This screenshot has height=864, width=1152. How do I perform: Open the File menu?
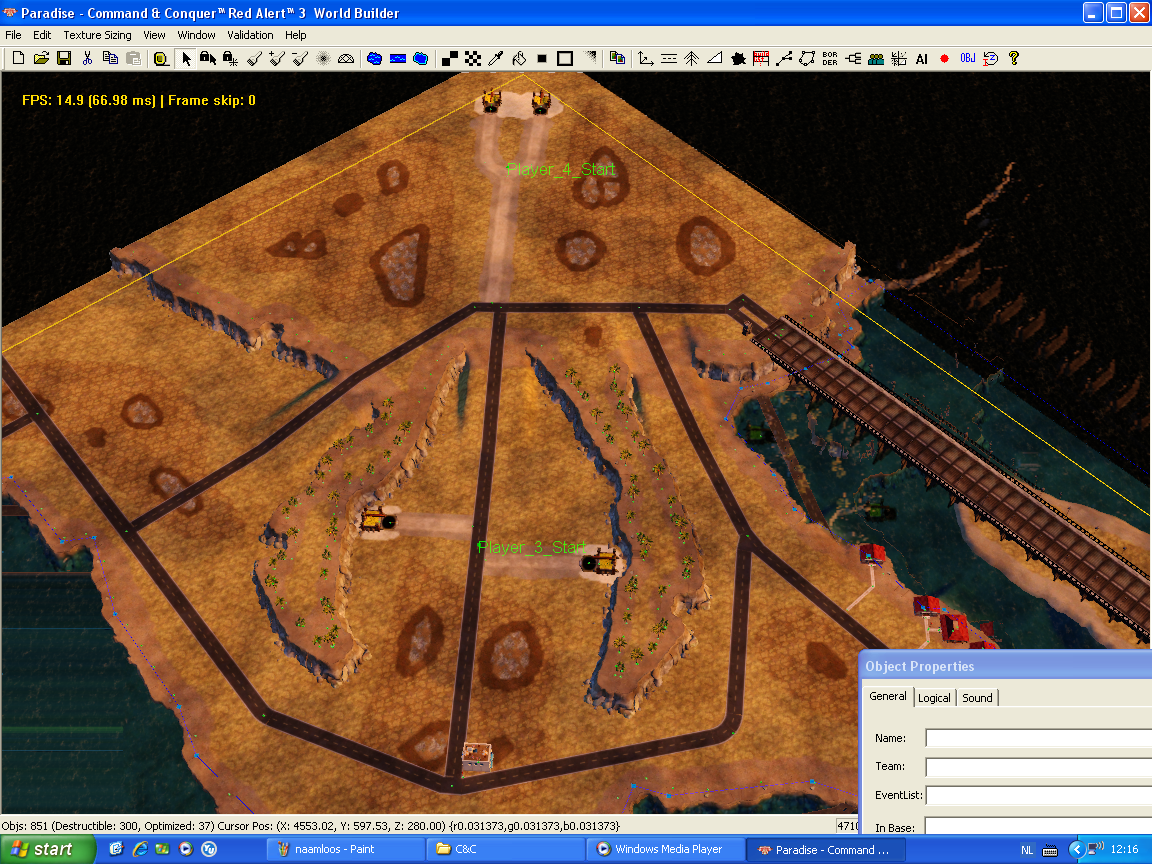[x=13, y=35]
